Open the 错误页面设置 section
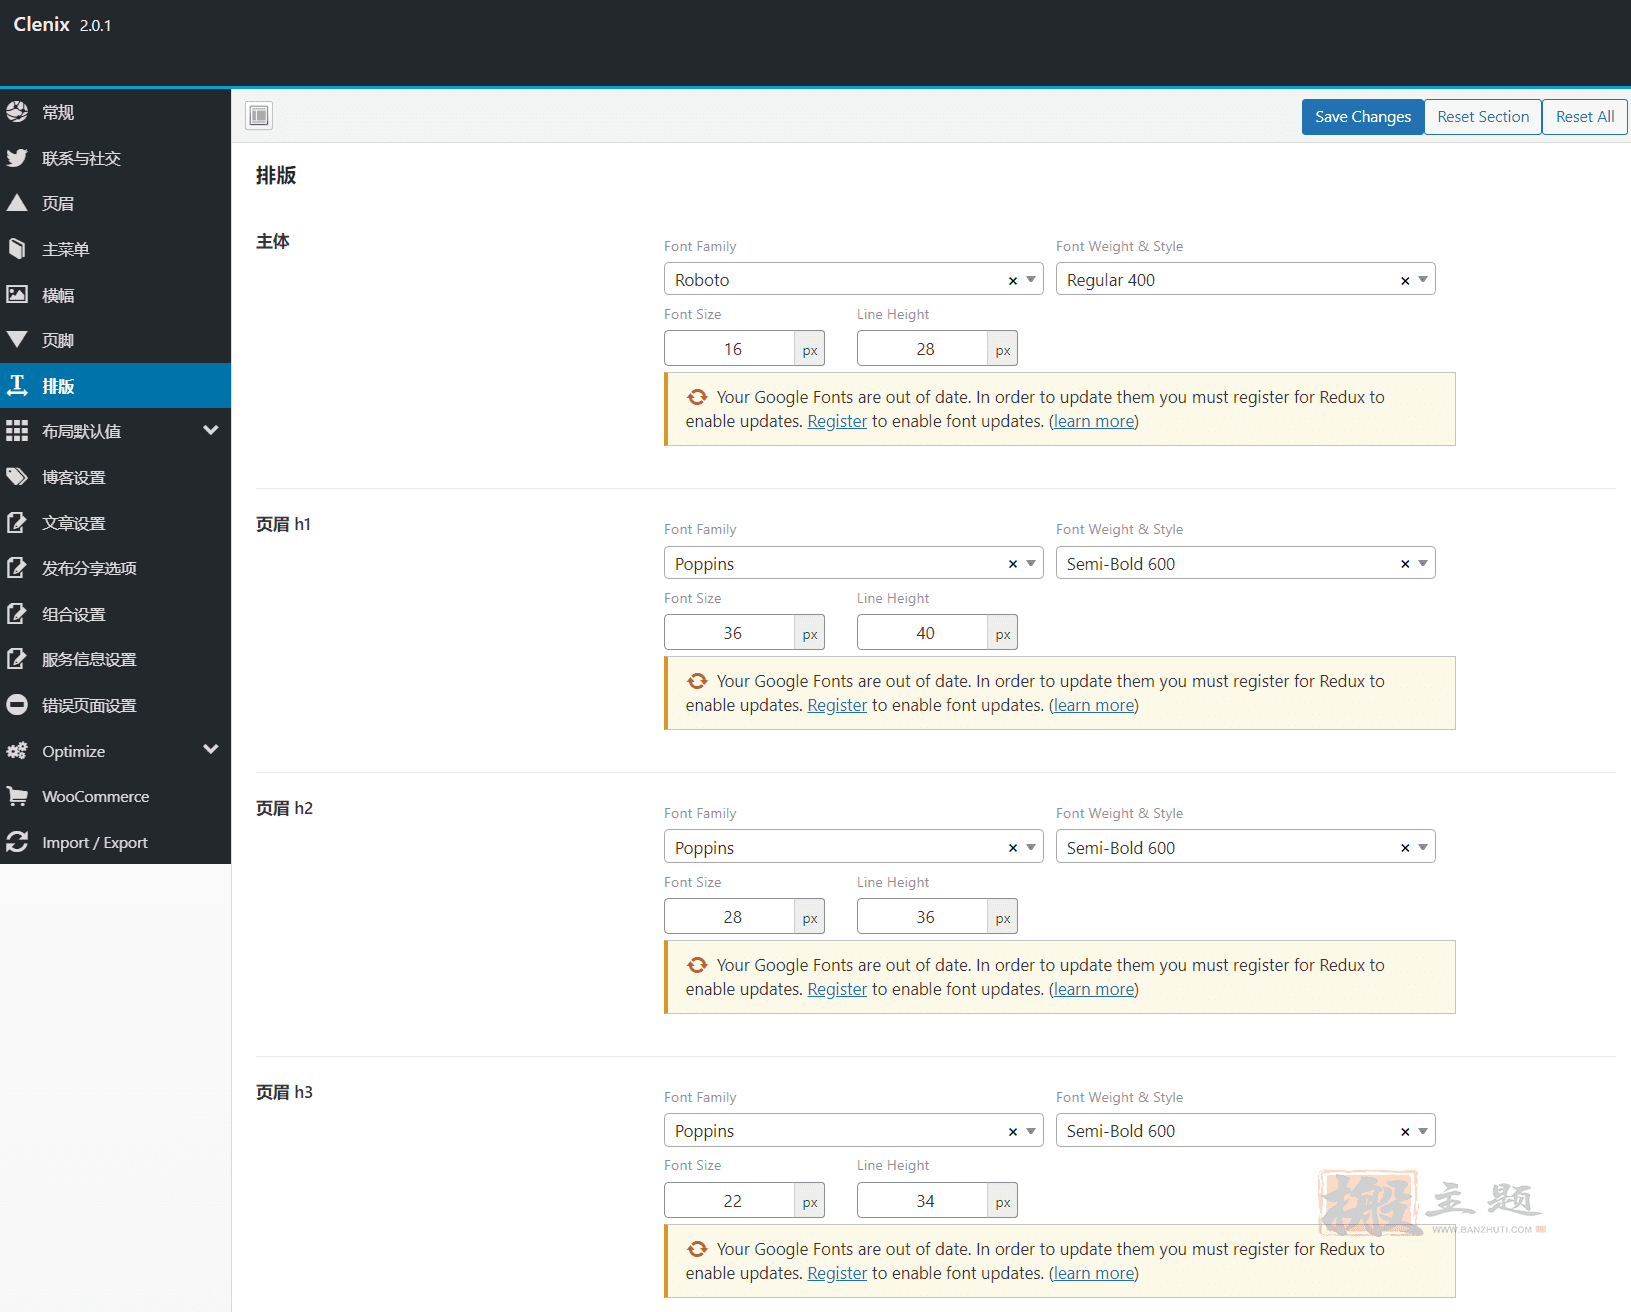The height and width of the screenshot is (1312, 1631). pos(115,705)
